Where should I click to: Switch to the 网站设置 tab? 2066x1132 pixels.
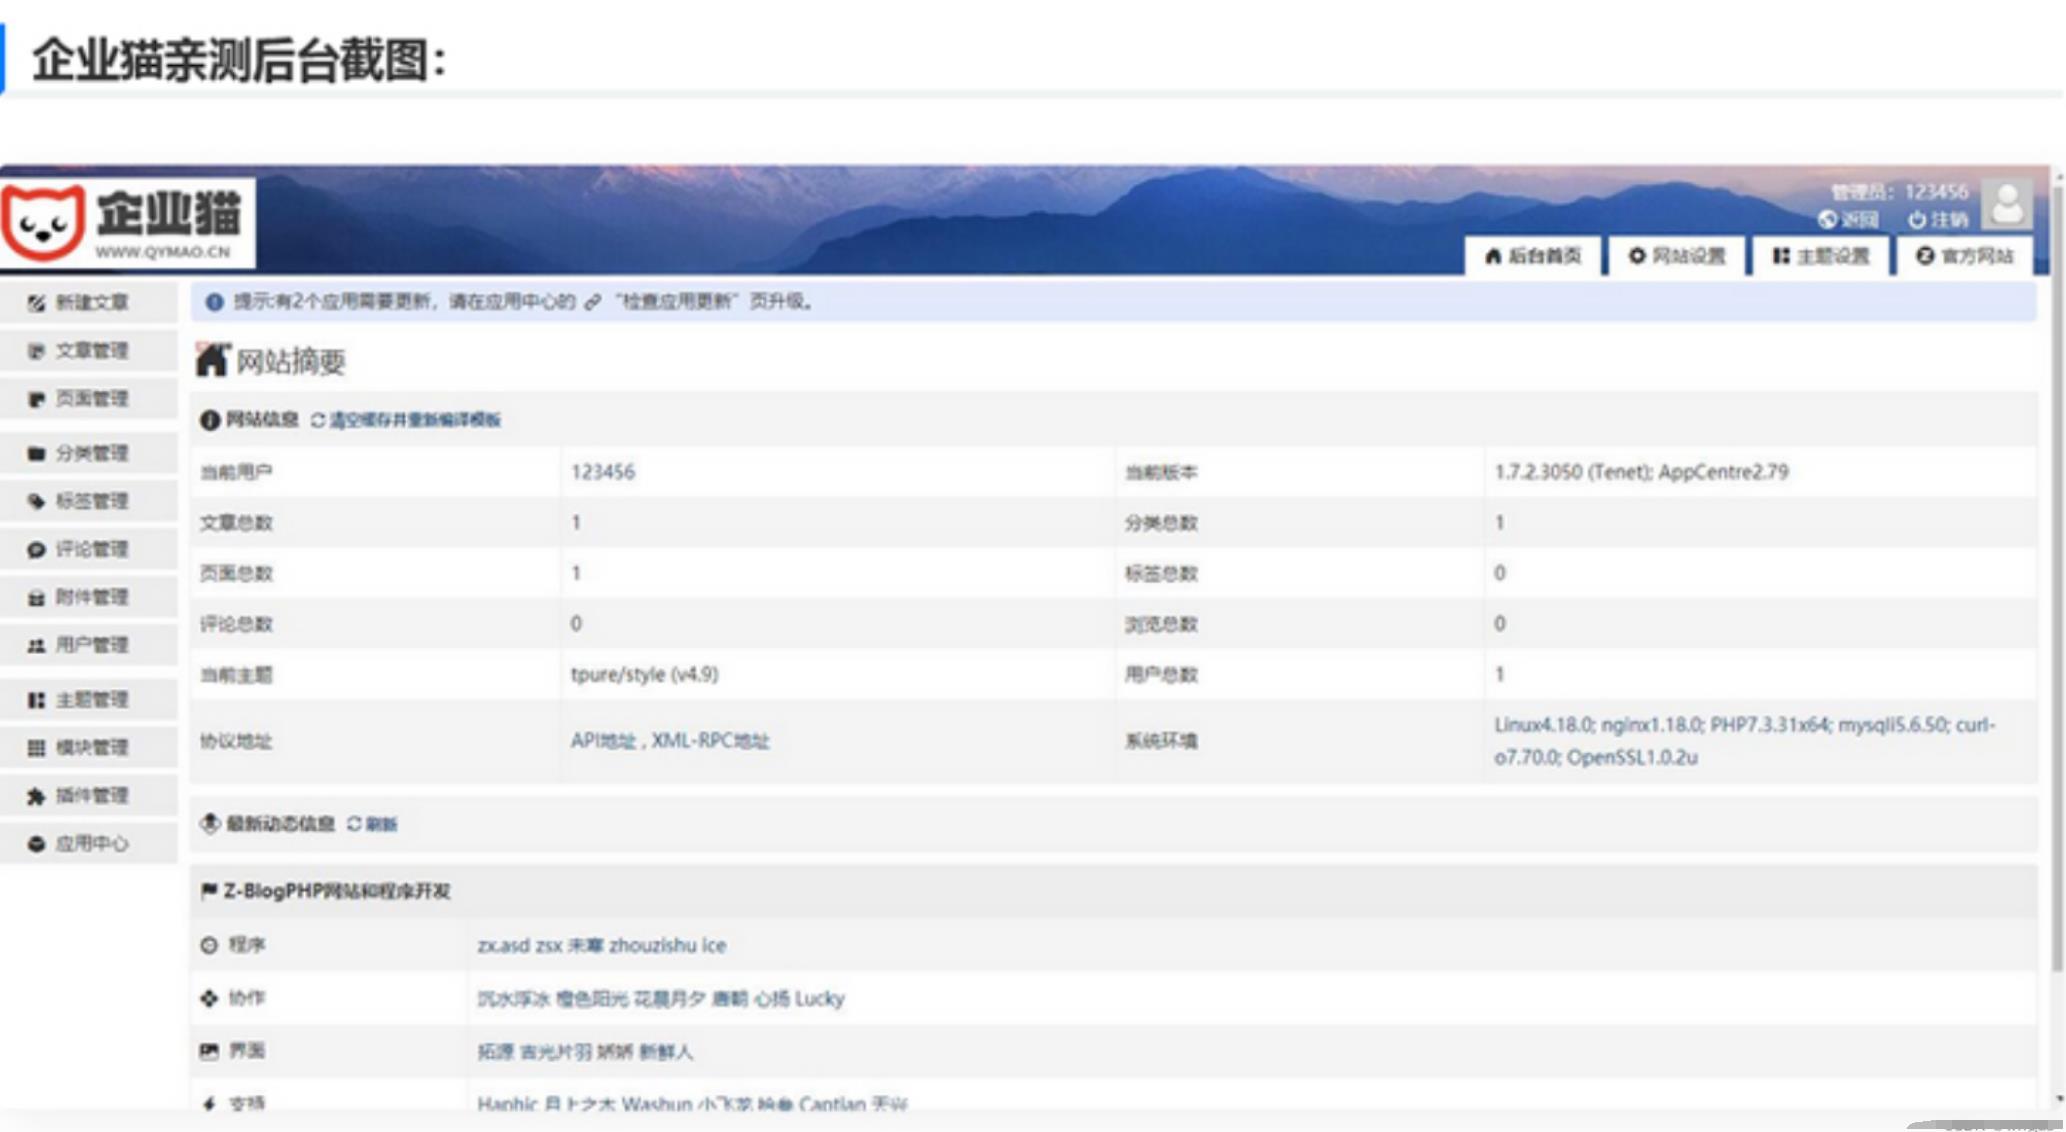coord(1677,256)
